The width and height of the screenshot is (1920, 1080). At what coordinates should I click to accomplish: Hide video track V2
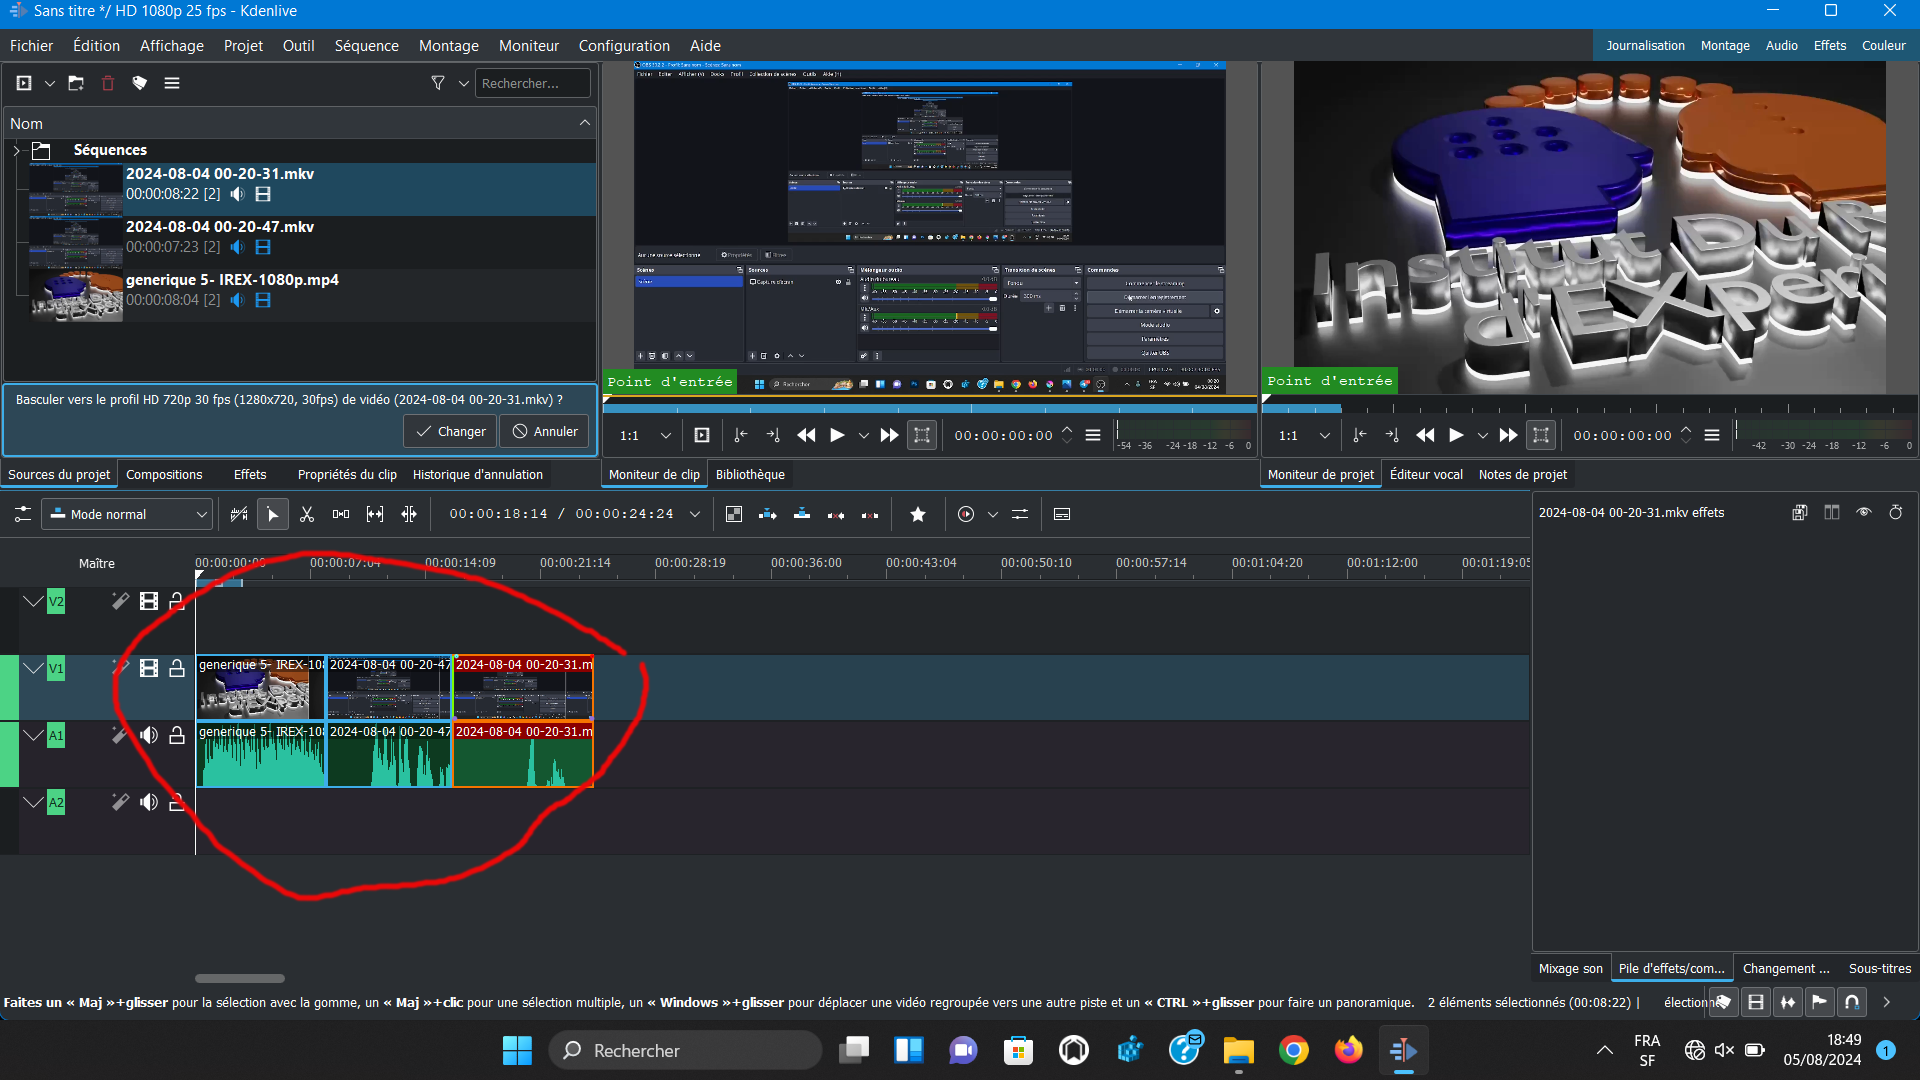(x=149, y=601)
